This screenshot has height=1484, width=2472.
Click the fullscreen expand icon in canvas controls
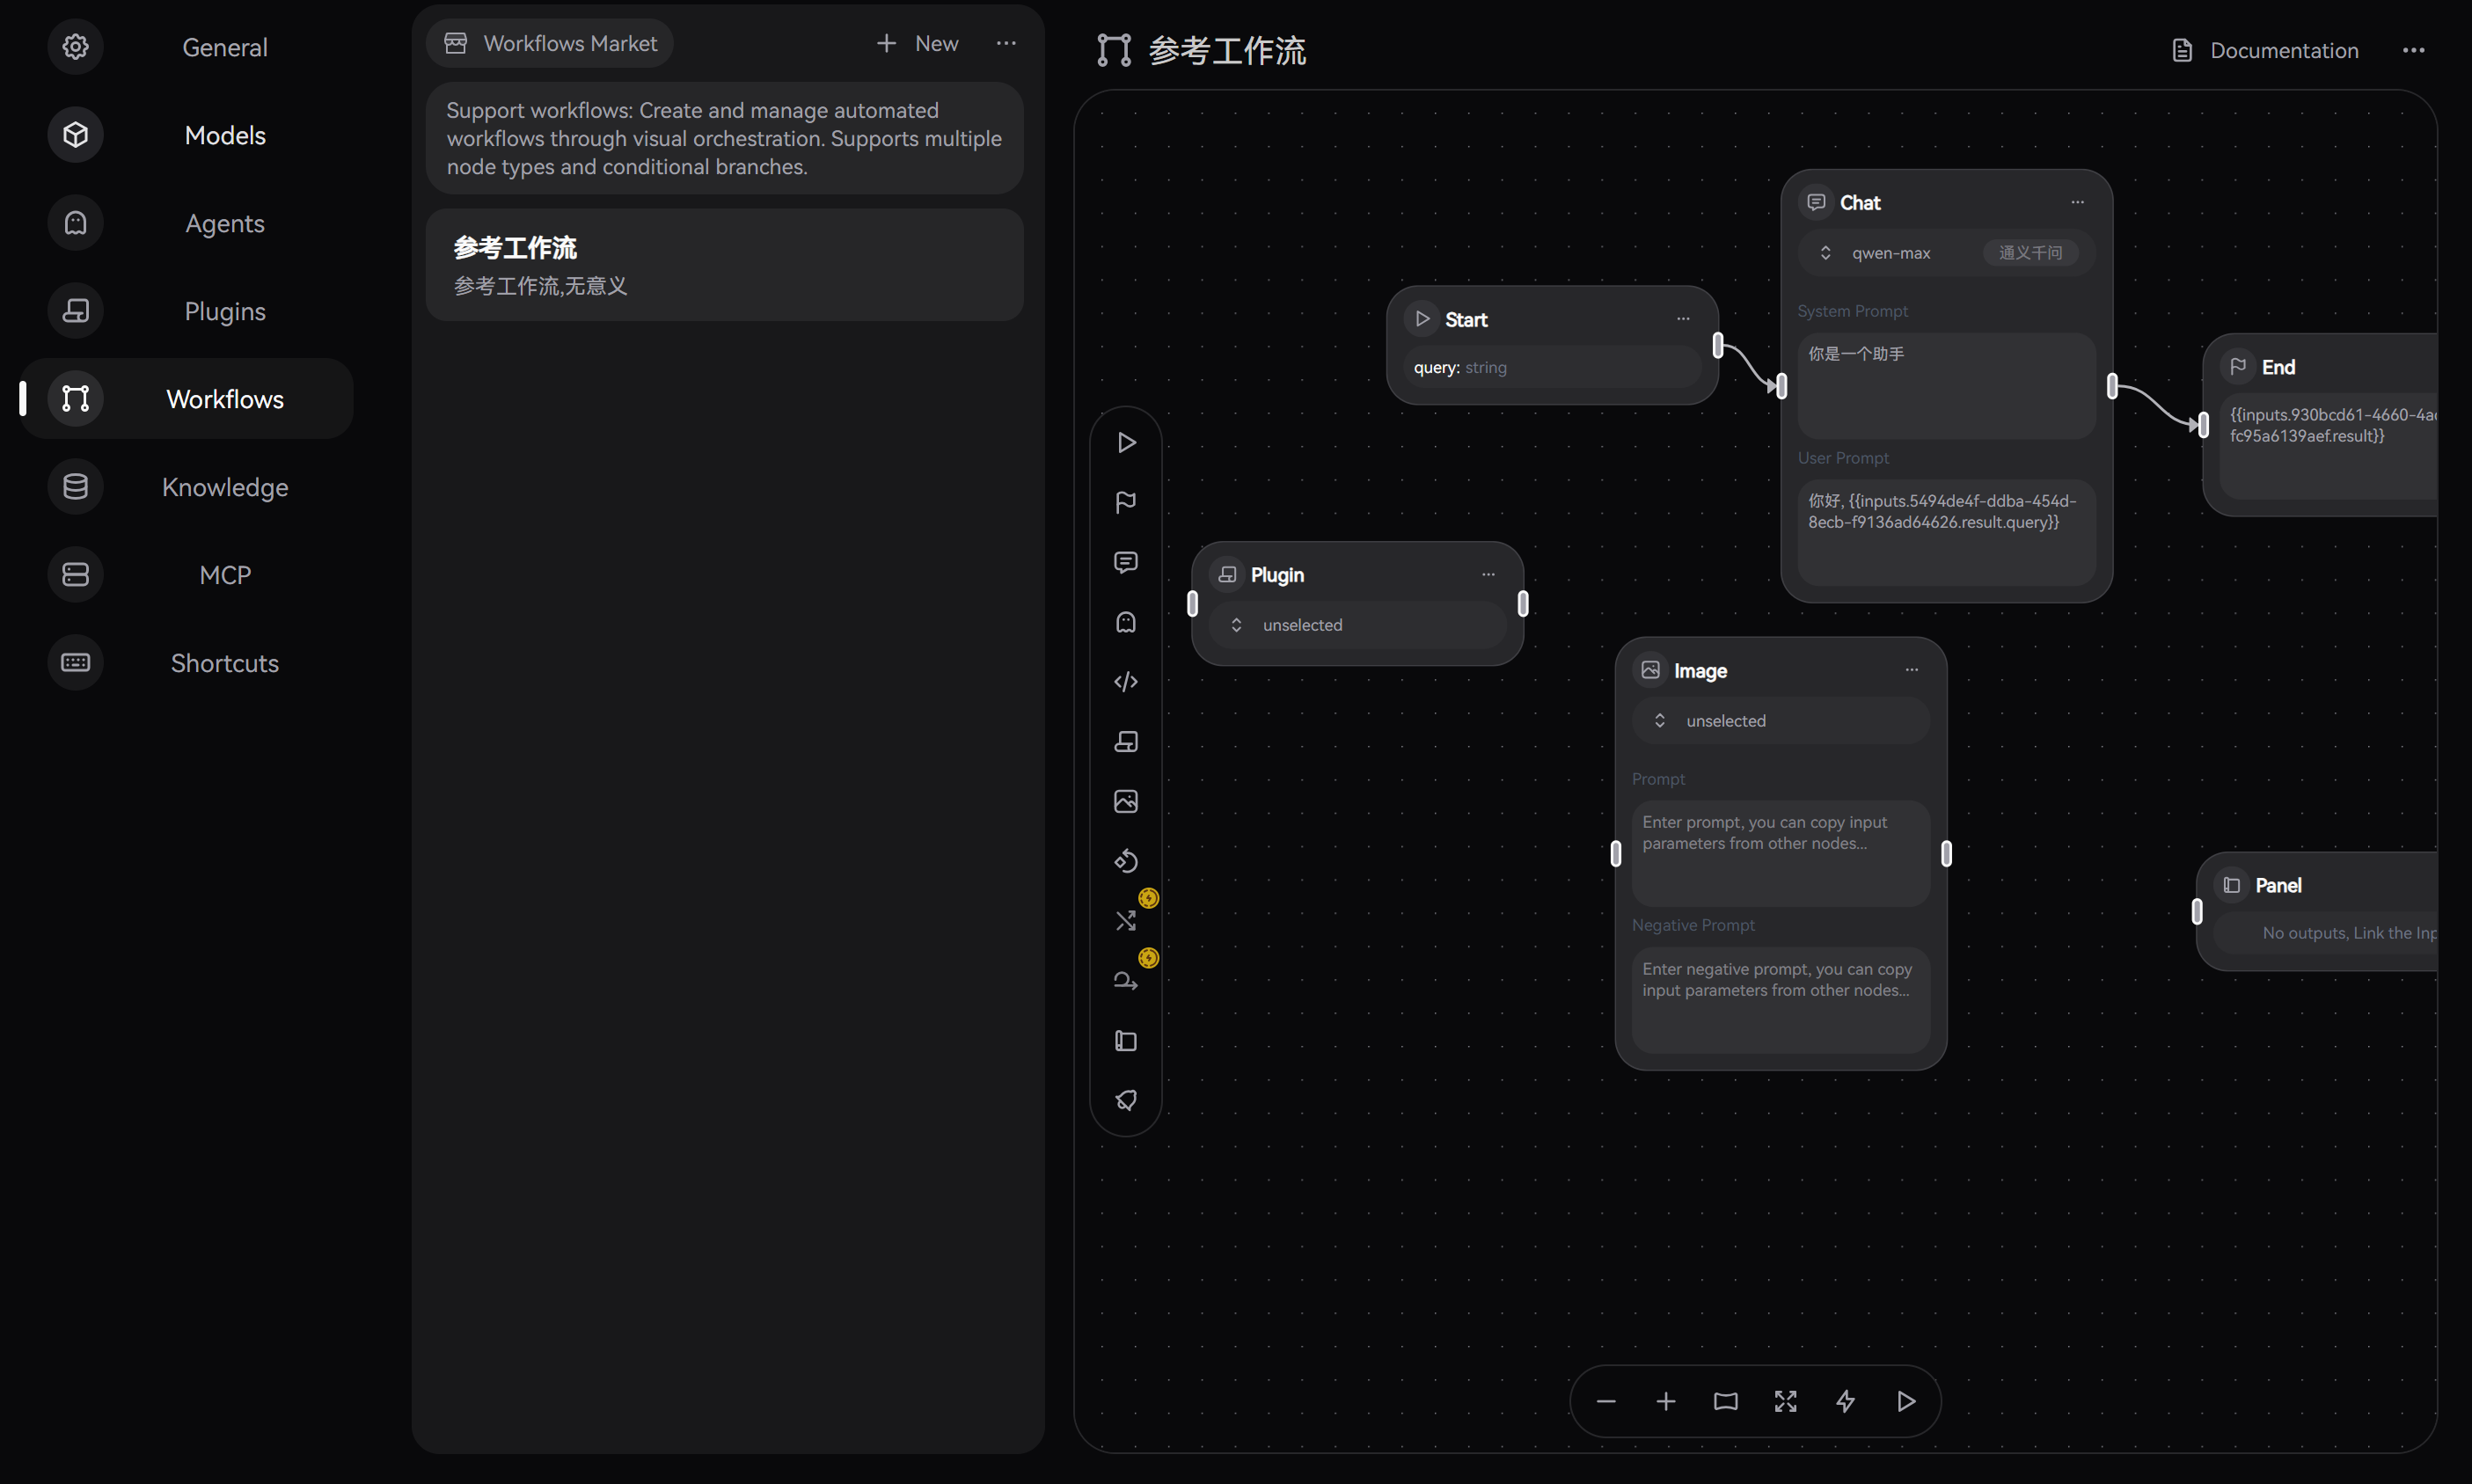1786,1401
